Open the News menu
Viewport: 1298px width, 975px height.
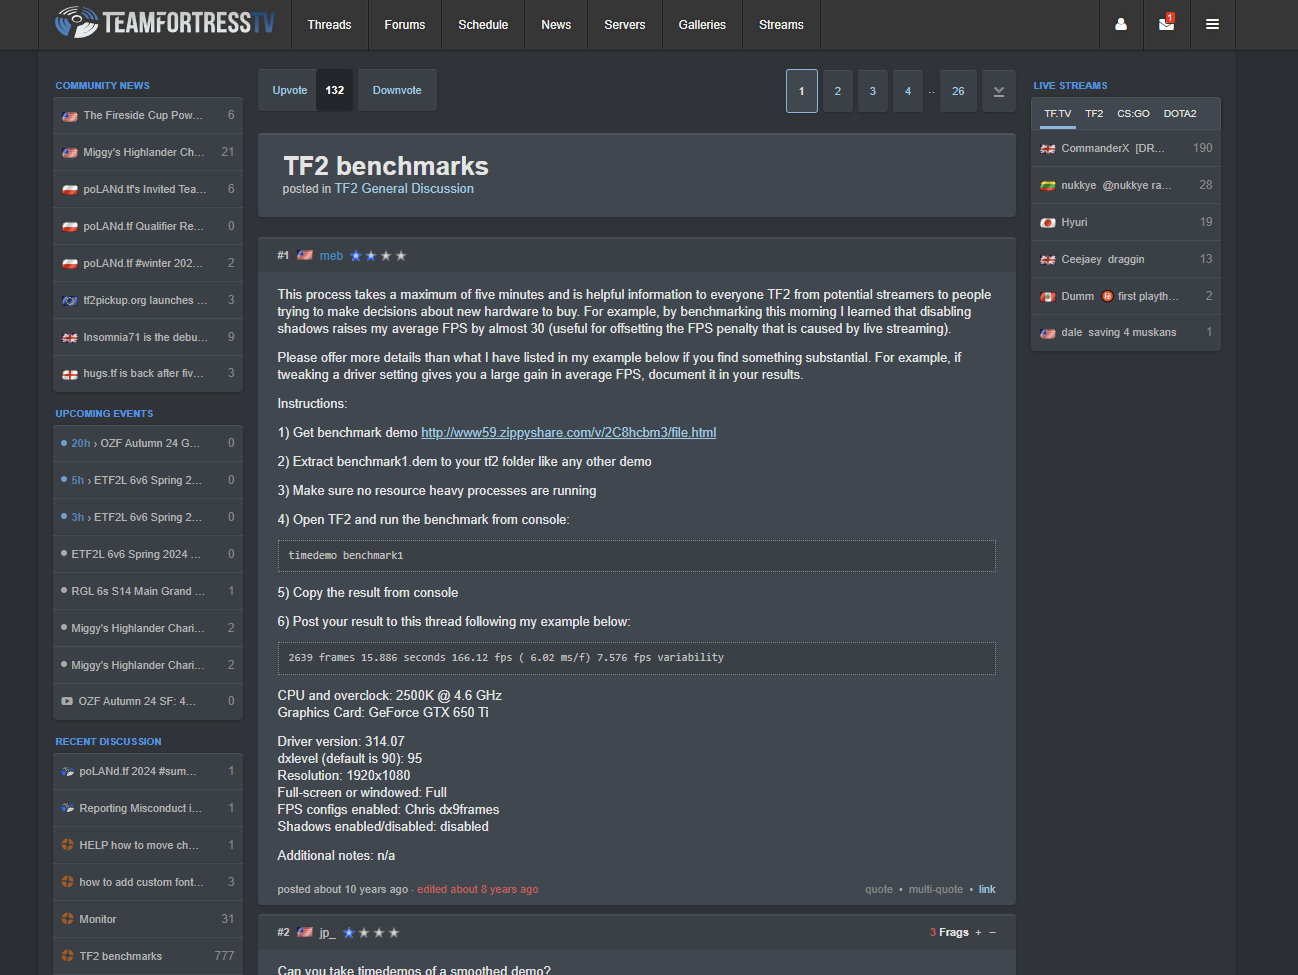click(556, 24)
